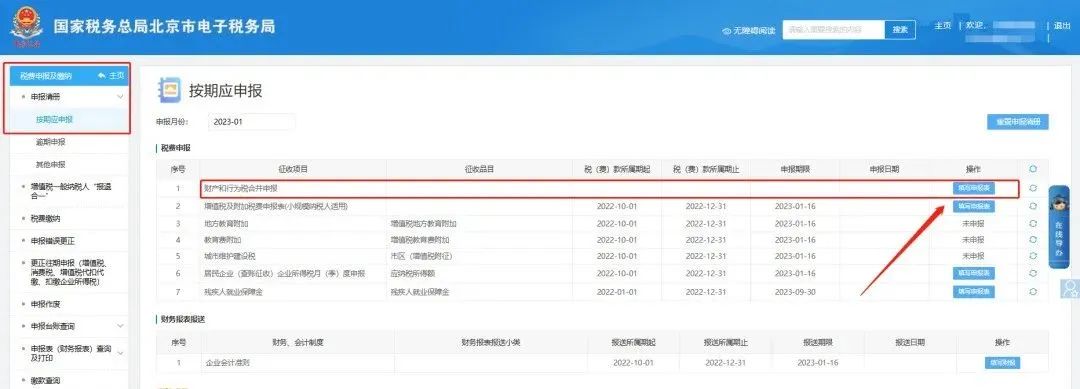Refresh the 残疾人就业保障金 row

pyautogui.click(x=1032, y=291)
